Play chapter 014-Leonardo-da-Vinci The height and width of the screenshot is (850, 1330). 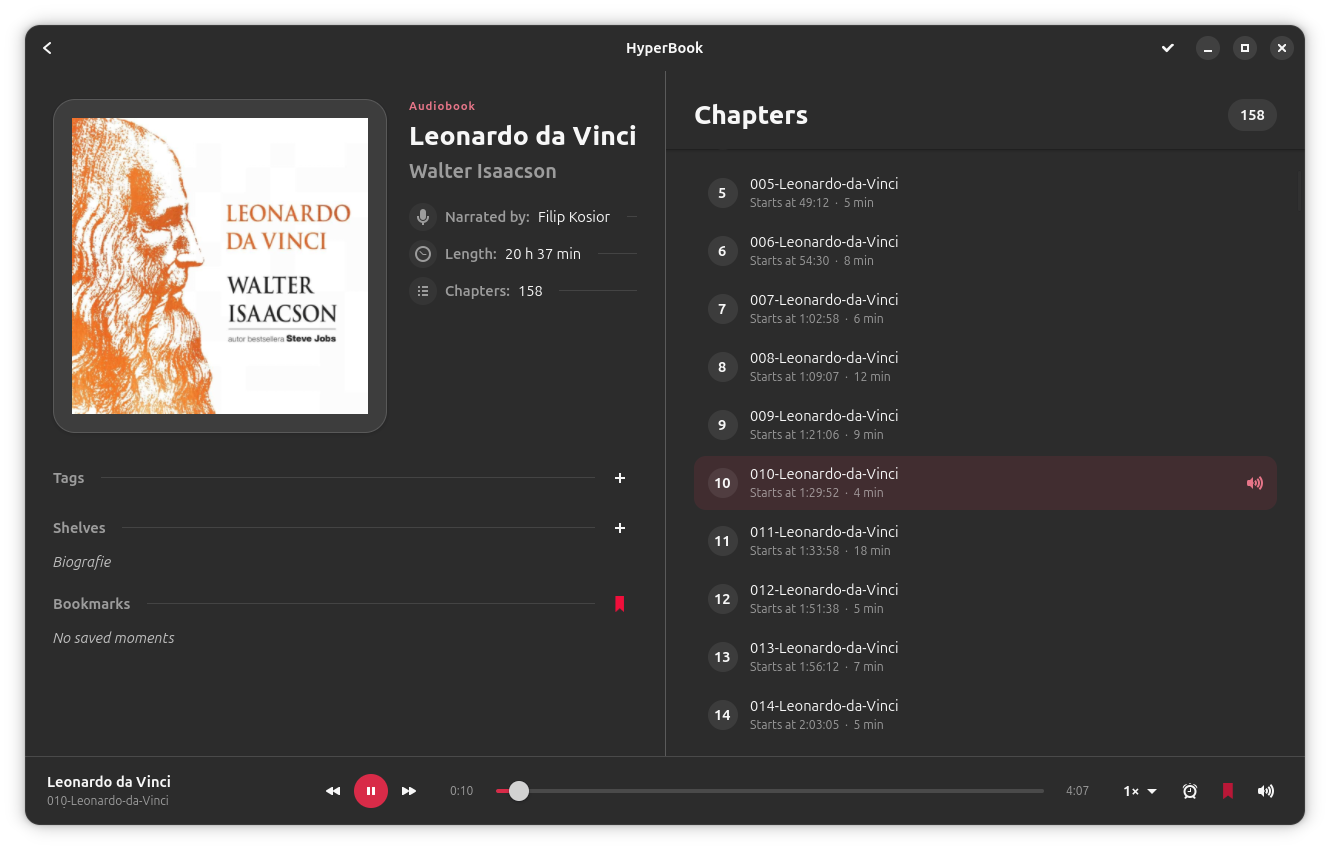click(985, 715)
